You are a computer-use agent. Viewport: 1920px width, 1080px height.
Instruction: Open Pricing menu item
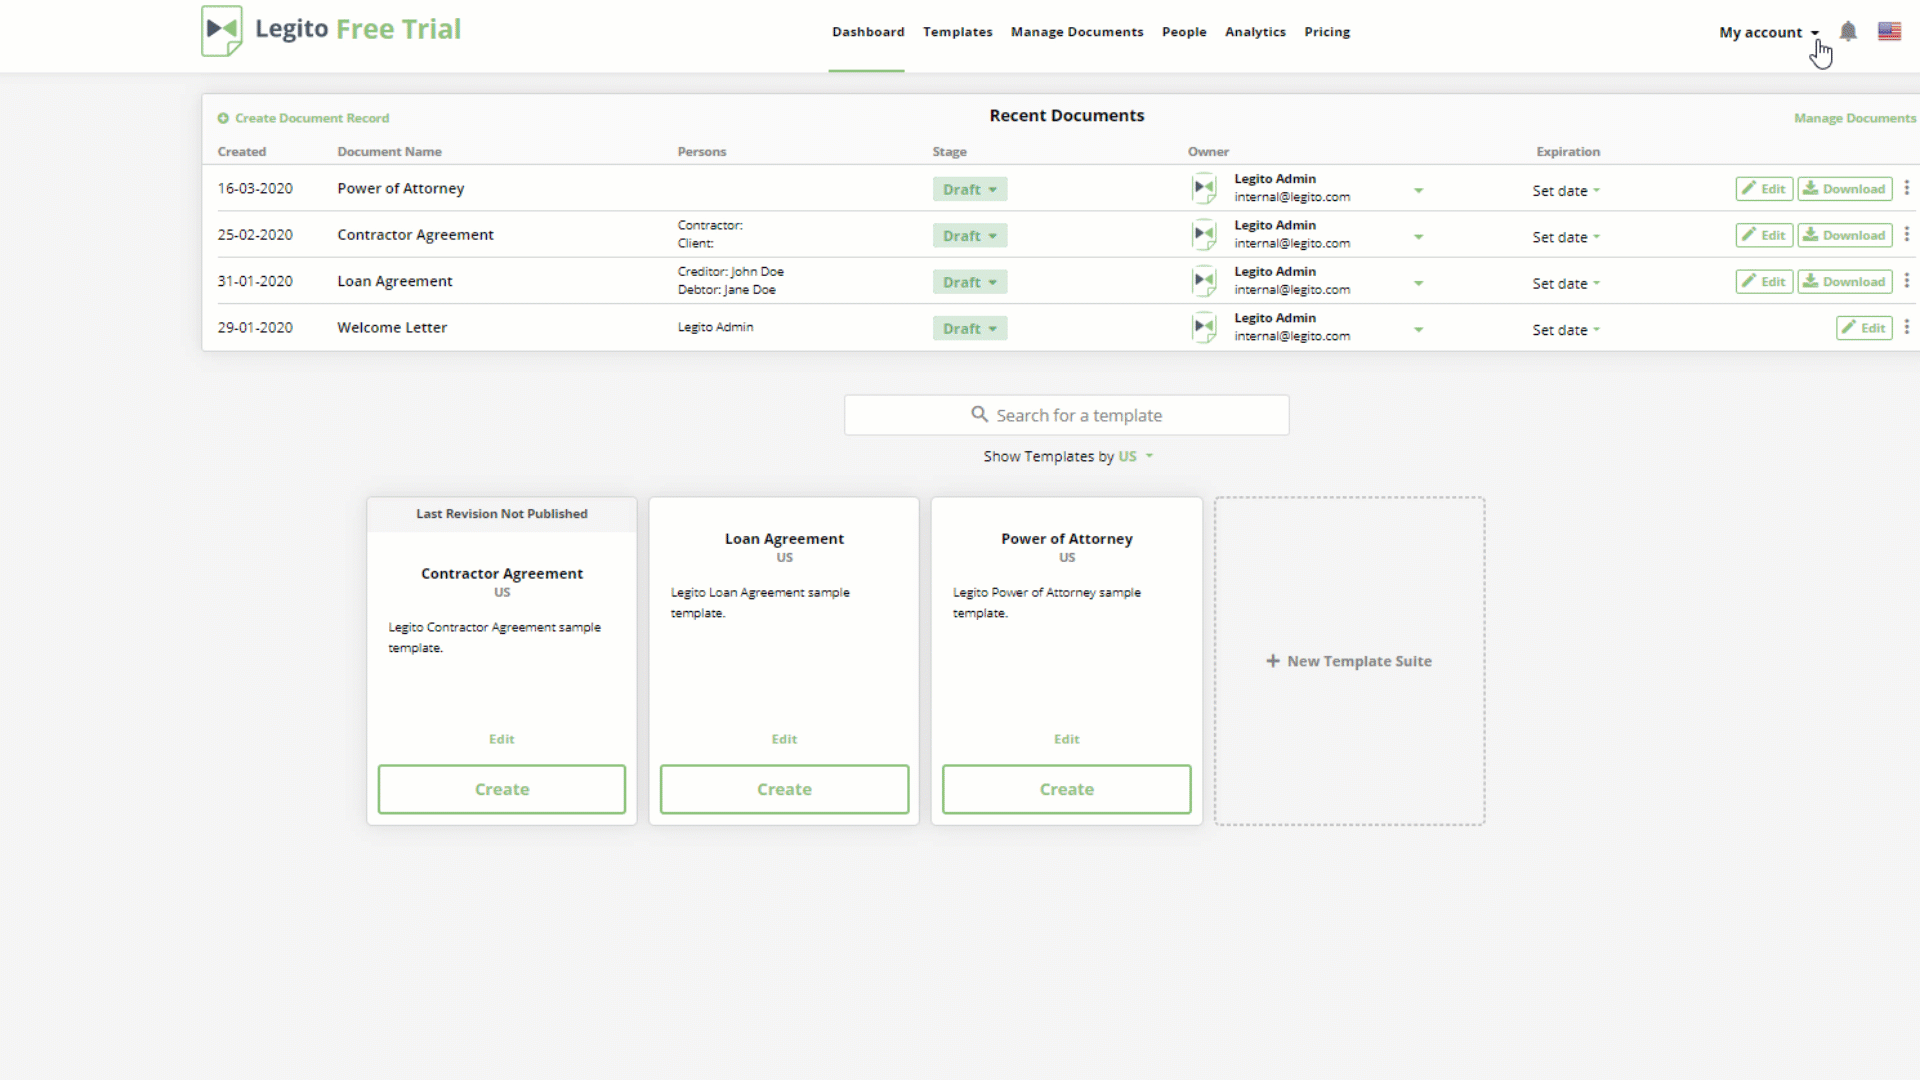pos(1327,32)
